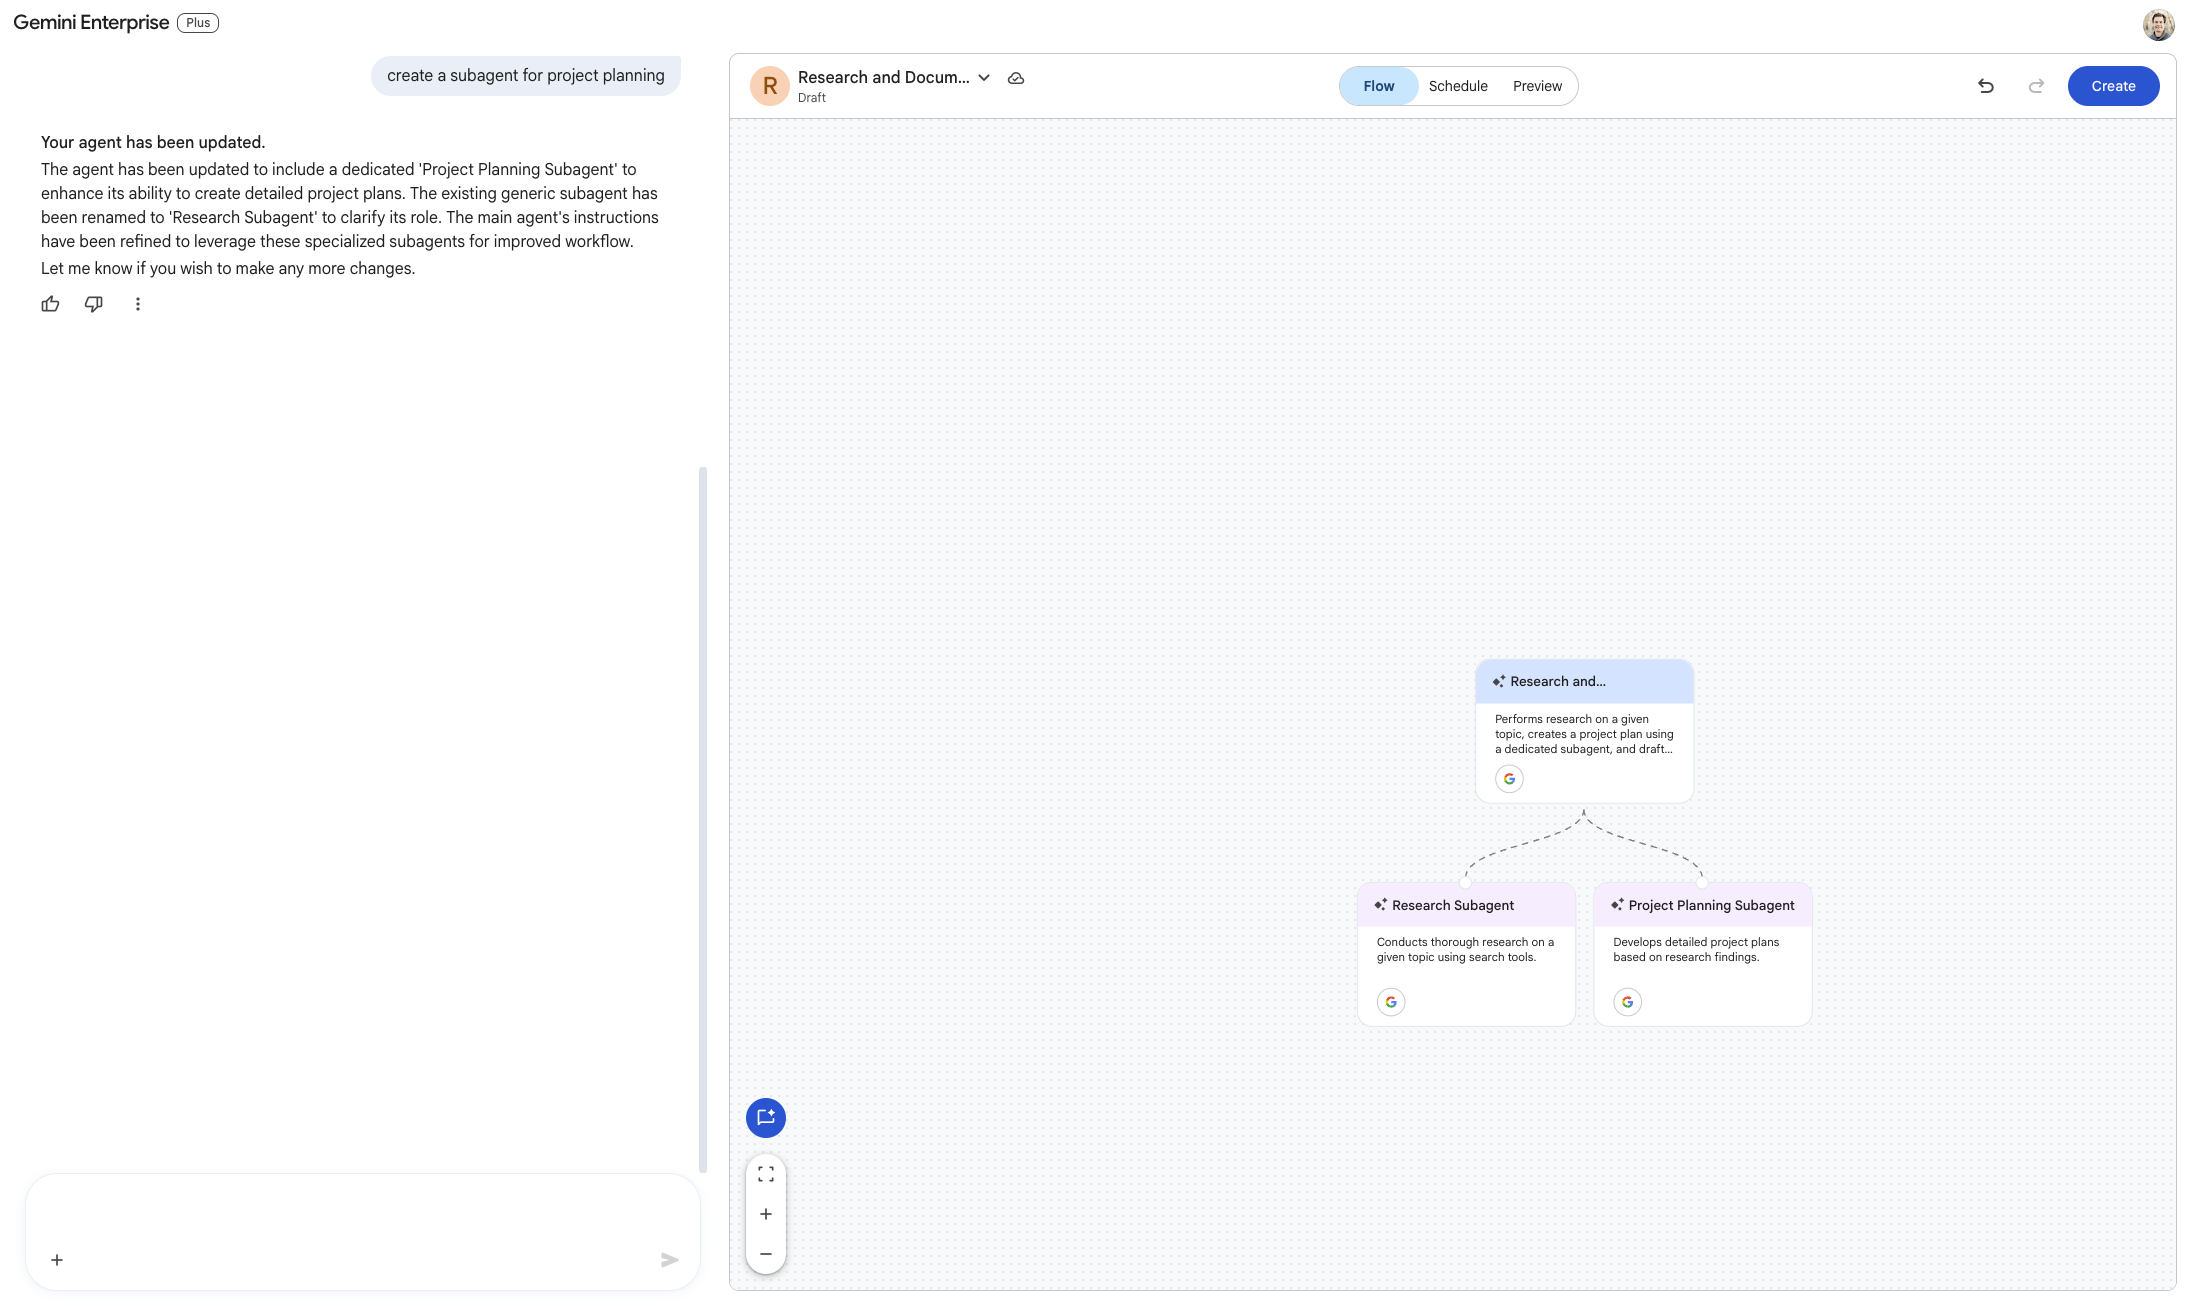2185x1306 pixels.
Task: Click the cloud save status icon
Action: click(1016, 78)
